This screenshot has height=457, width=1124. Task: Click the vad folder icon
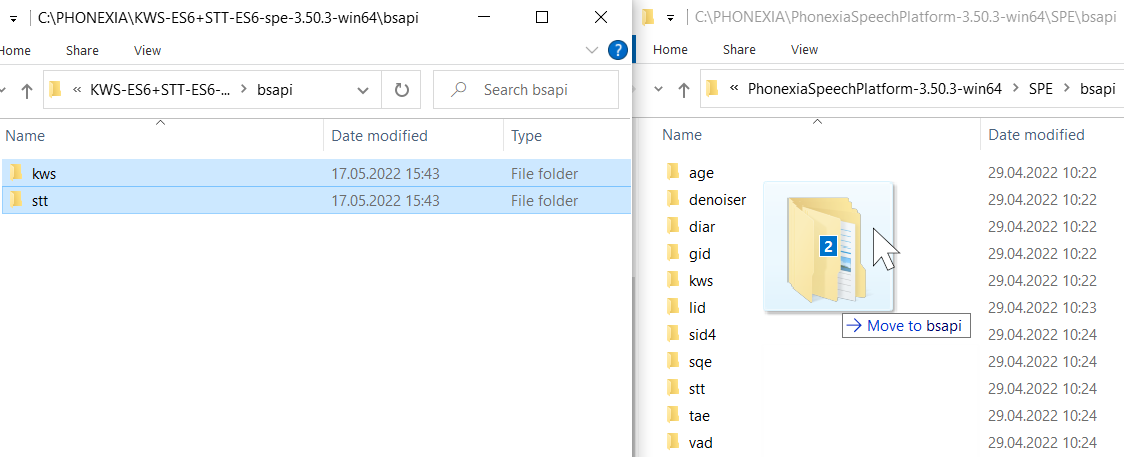click(672, 443)
